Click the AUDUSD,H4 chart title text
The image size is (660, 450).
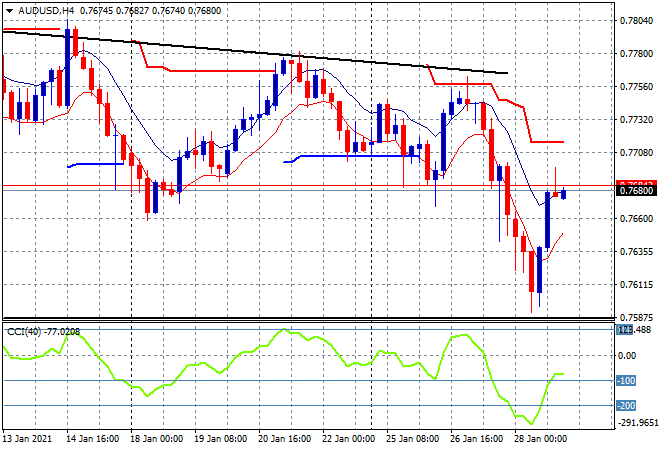click(x=47, y=11)
